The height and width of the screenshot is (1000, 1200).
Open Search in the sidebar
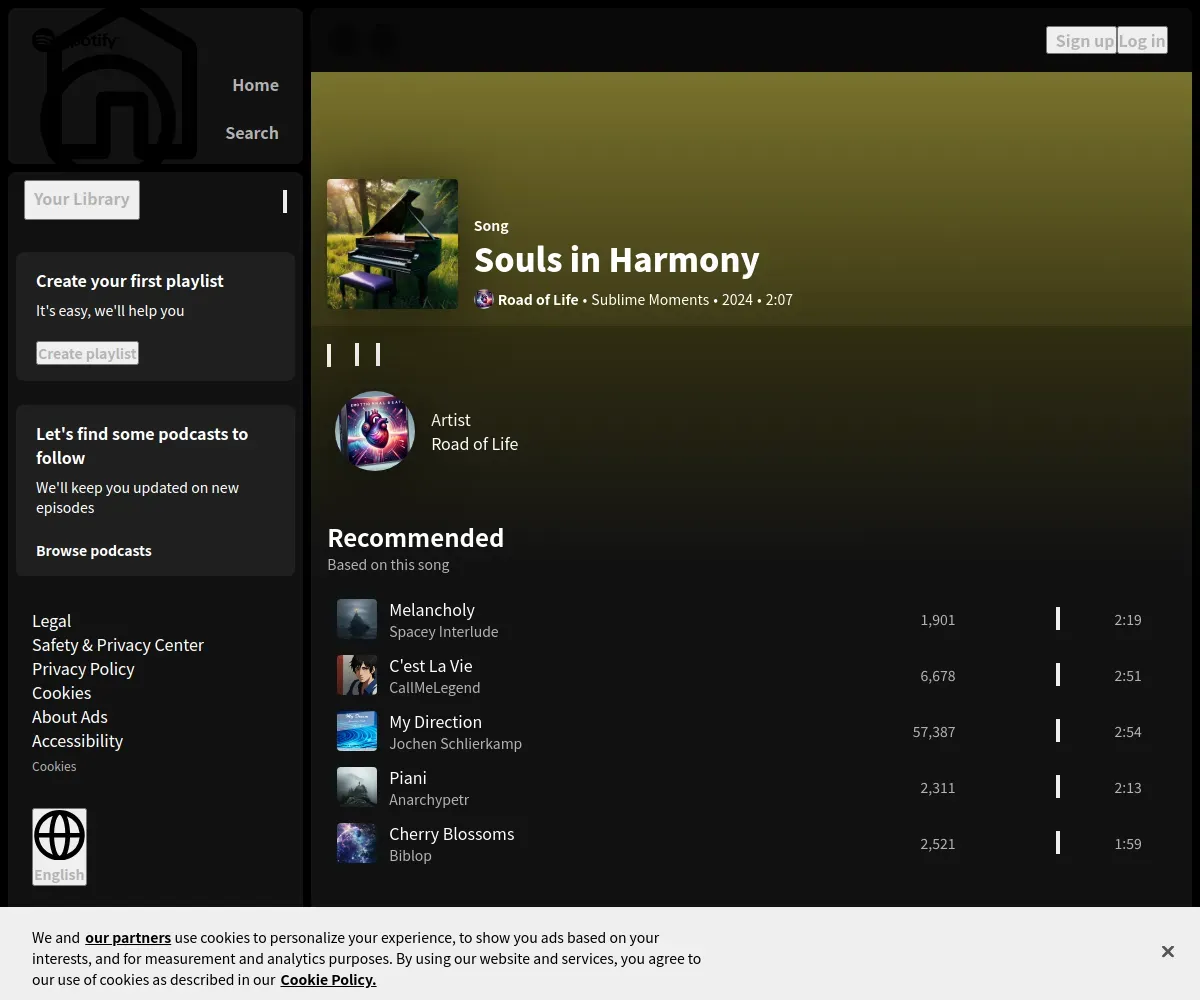point(252,133)
